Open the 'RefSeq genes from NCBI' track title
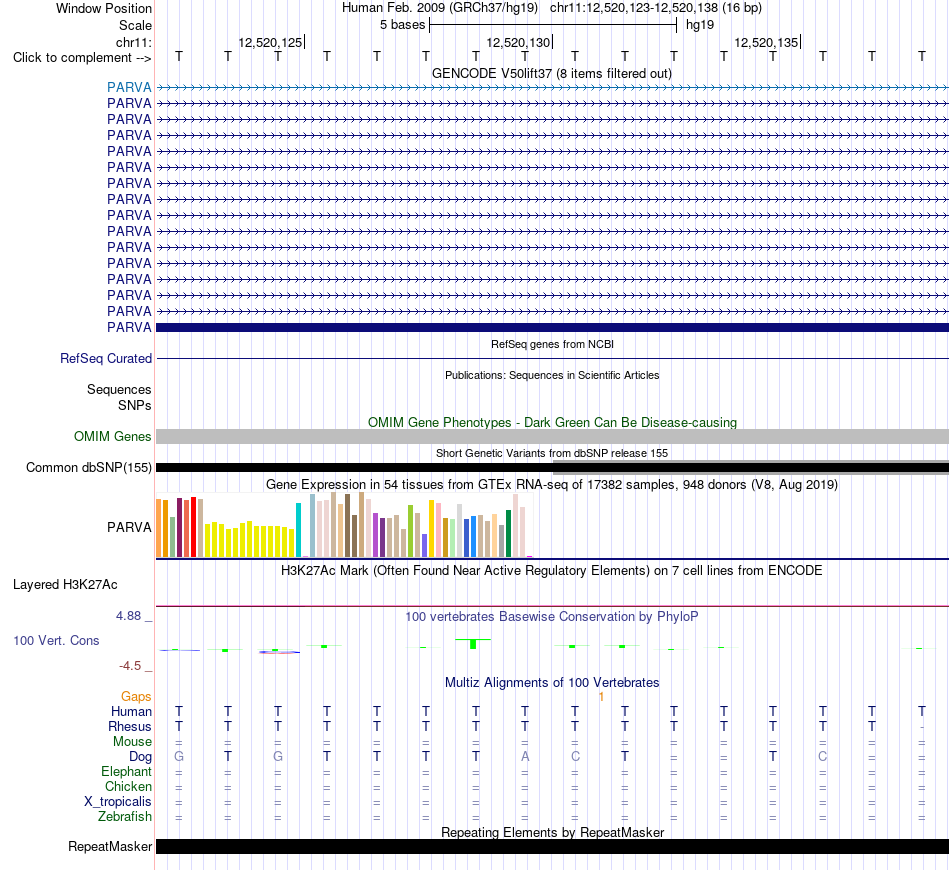The width and height of the screenshot is (950, 870). [552, 344]
